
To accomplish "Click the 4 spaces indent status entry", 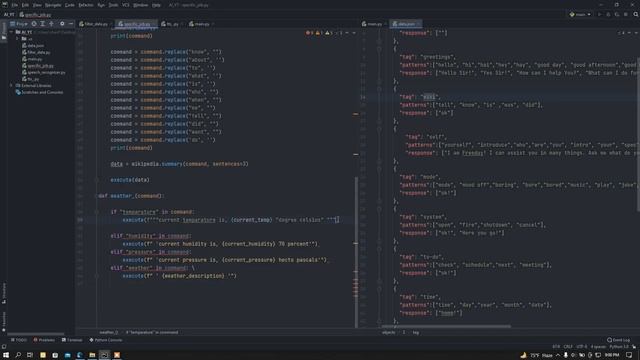I will [598, 347].
